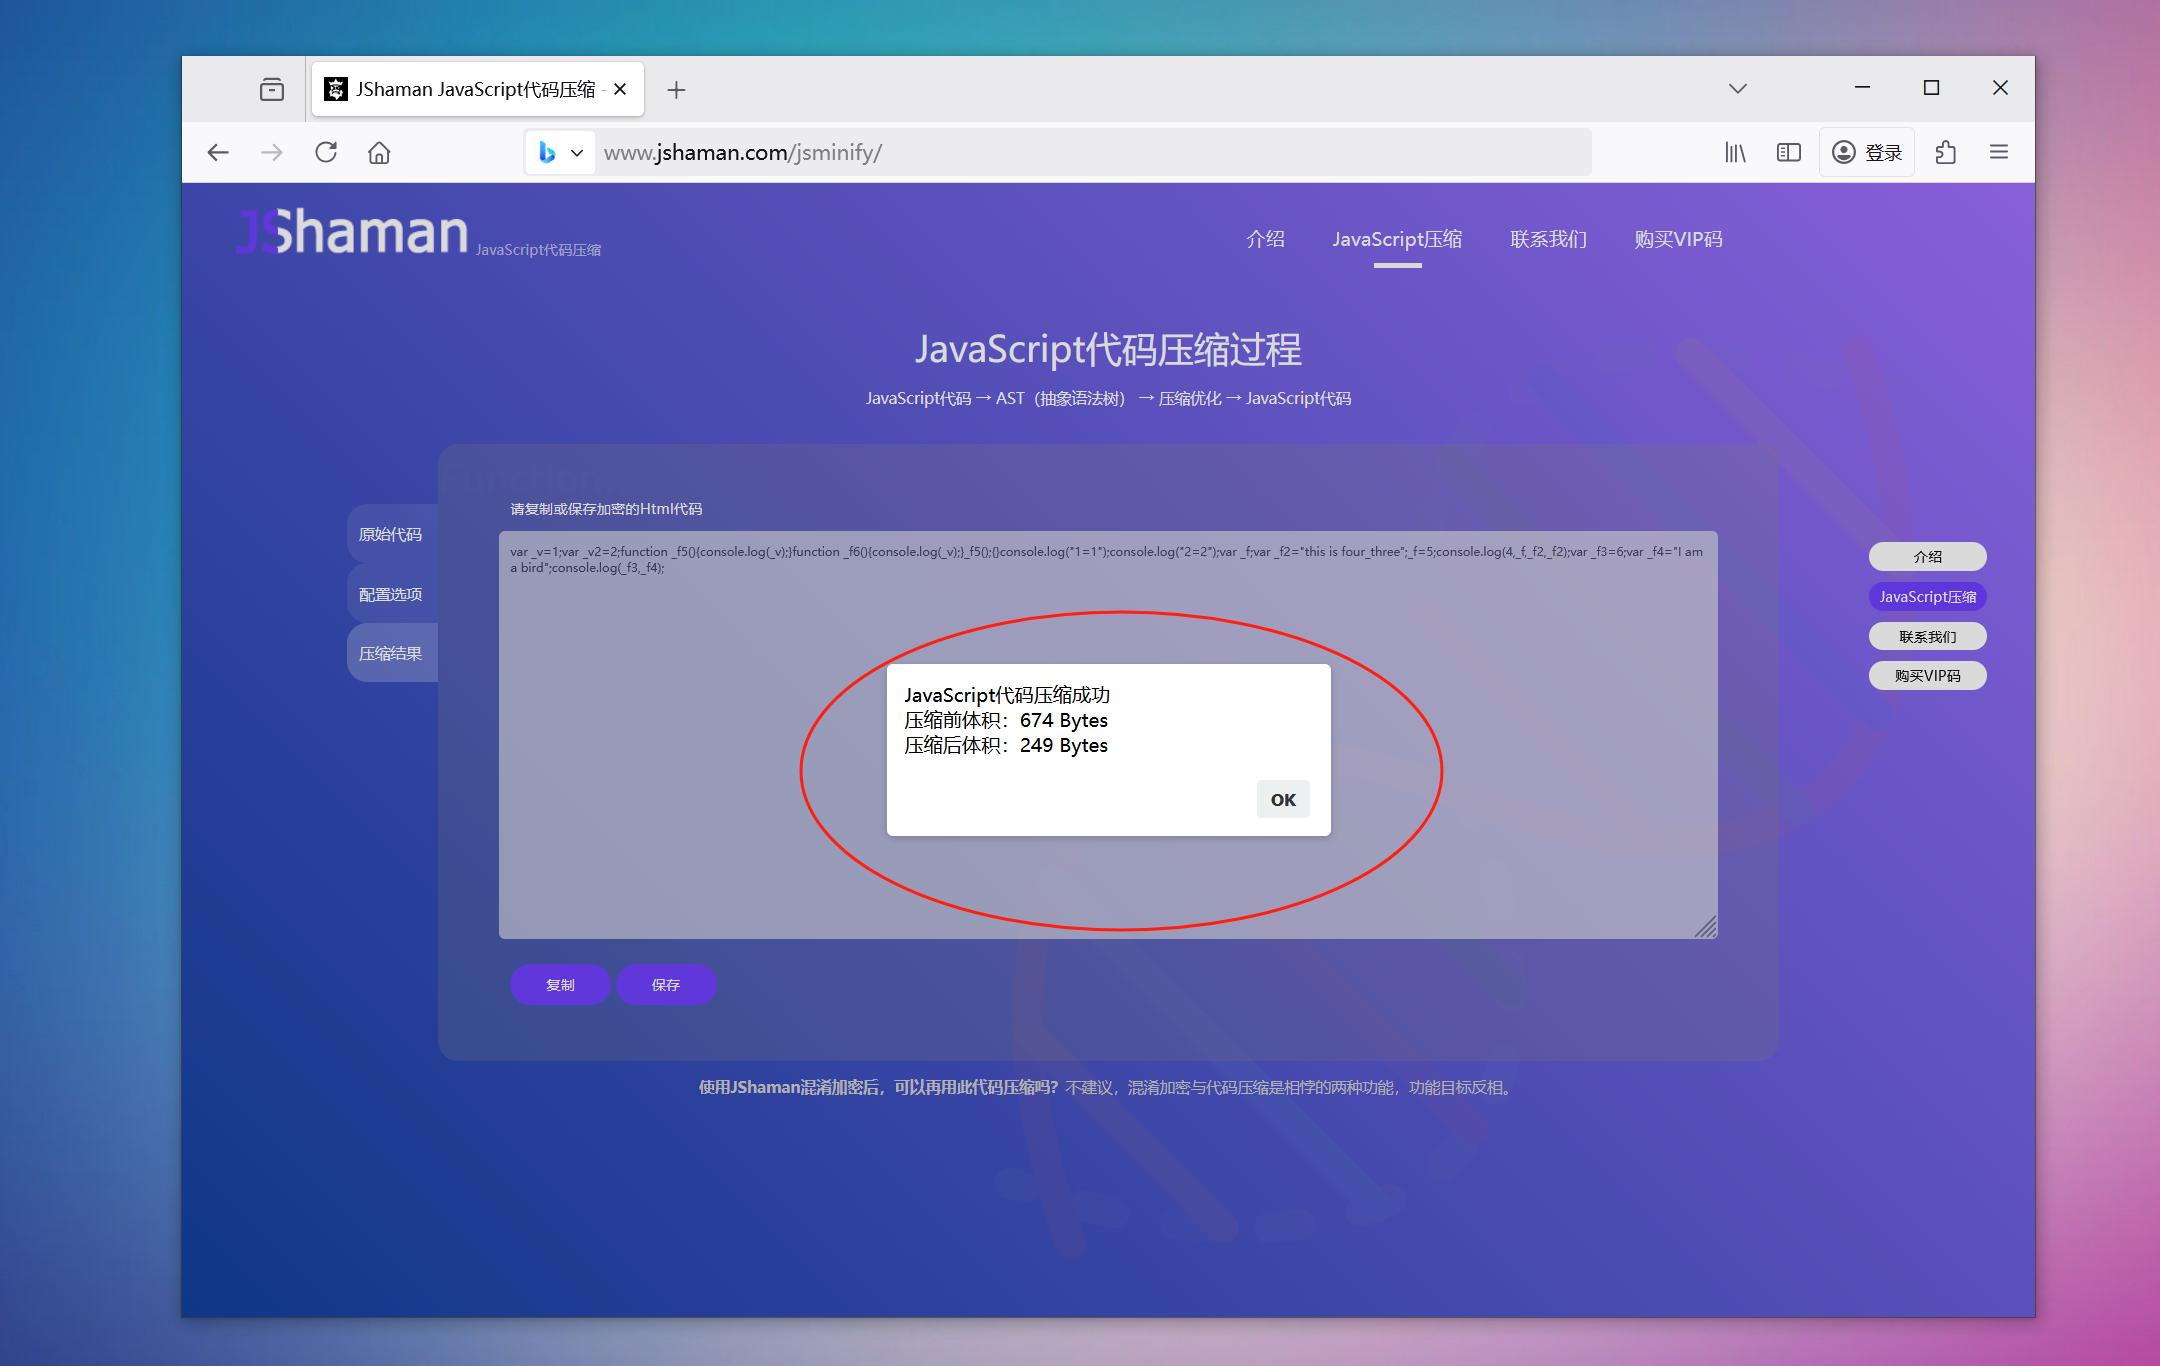
Task: Switch to 配置选项 side tab
Action: click(391, 594)
